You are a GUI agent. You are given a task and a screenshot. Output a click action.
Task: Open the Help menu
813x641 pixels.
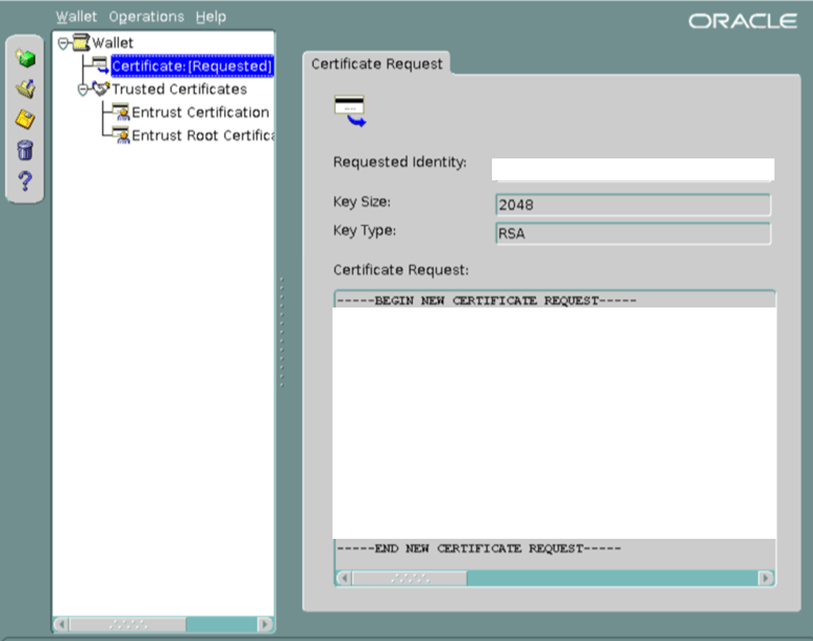pyautogui.click(x=211, y=17)
